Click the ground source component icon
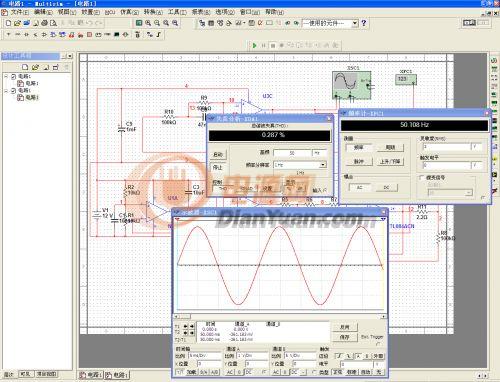The height and width of the screenshot is (382, 500). point(9,34)
